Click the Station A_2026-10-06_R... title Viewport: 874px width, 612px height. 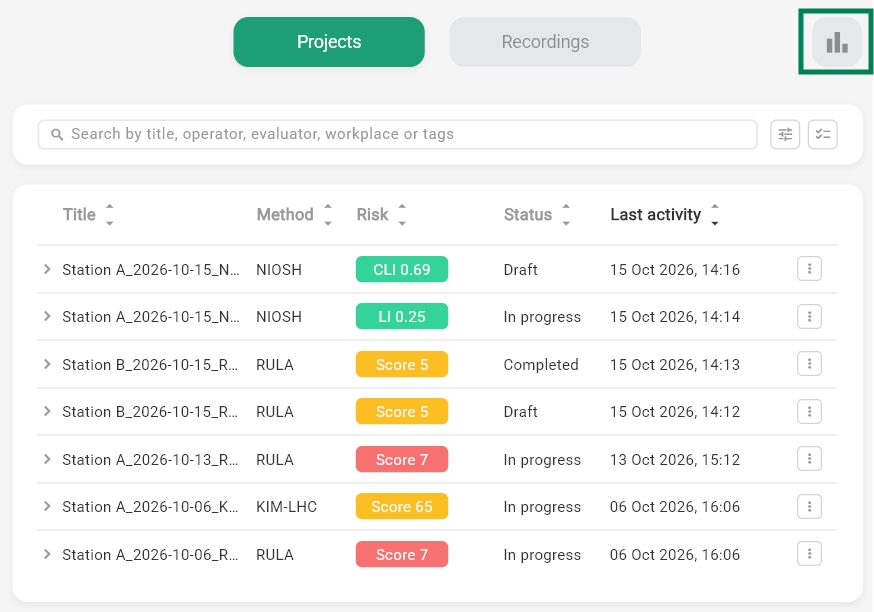click(x=150, y=555)
